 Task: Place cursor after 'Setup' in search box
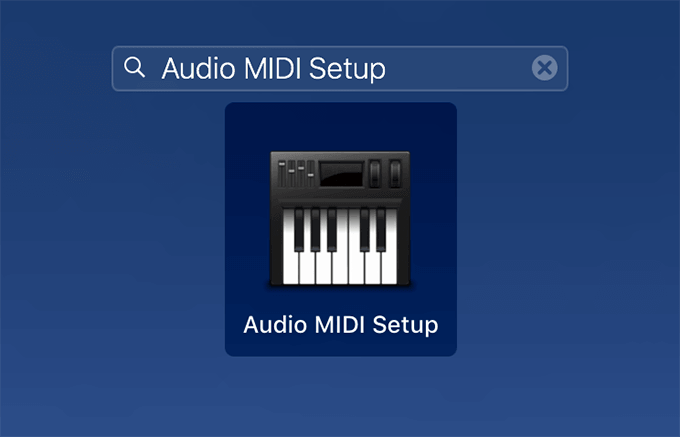pyautogui.click(x=387, y=68)
